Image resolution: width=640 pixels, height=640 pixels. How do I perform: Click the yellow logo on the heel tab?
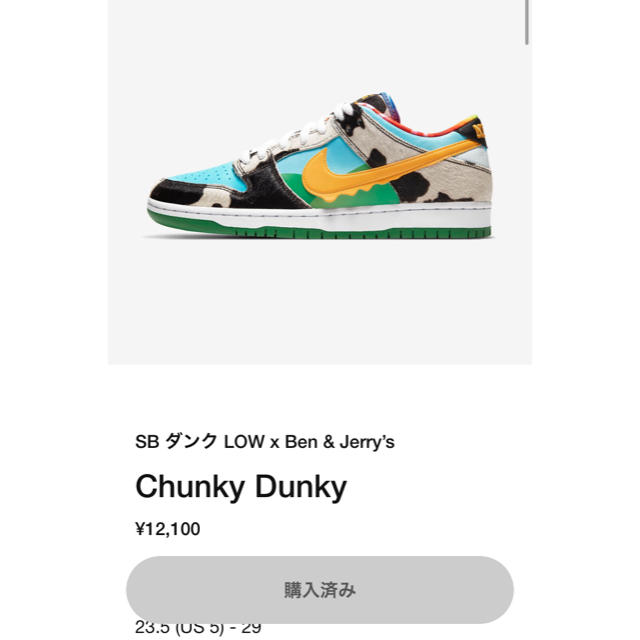[x=478, y=131]
